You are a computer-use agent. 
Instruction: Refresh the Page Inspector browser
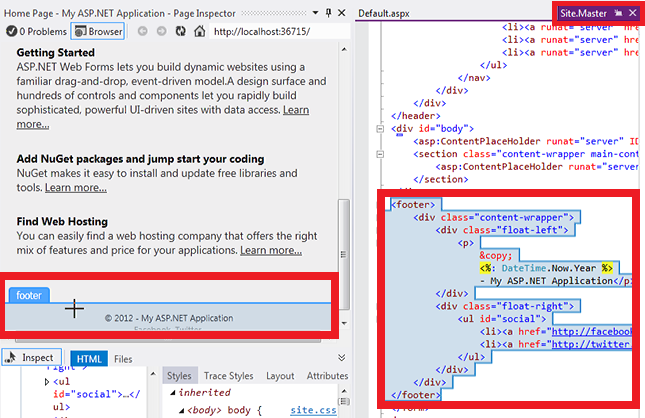click(x=178, y=31)
